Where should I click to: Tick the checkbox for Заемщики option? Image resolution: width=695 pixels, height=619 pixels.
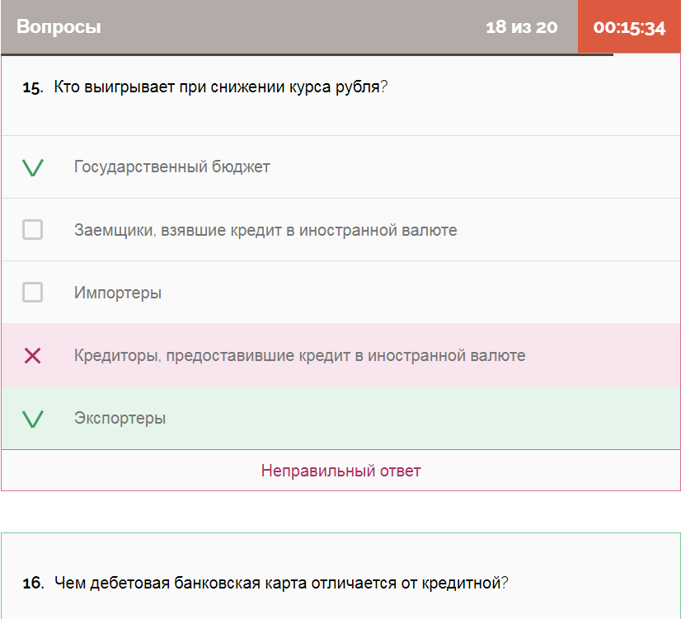click(x=33, y=230)
